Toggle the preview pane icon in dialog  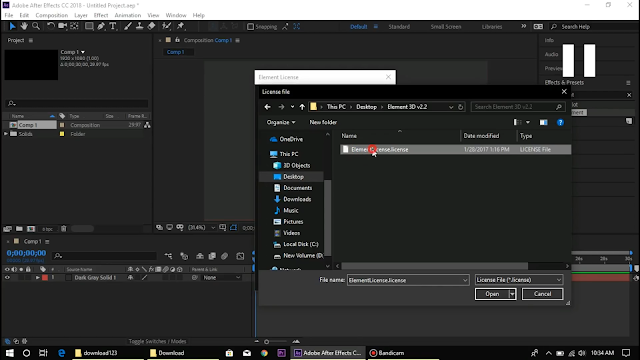543,122
